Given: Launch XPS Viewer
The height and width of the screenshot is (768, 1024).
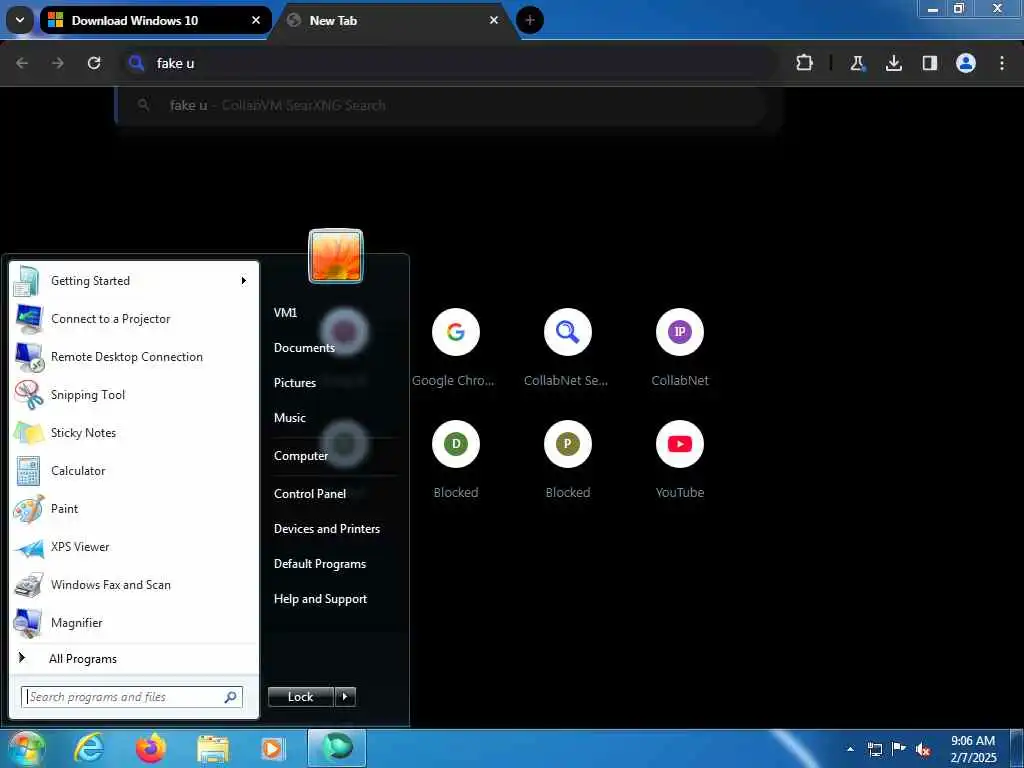Looking at the screenshot, I should 134,547.
